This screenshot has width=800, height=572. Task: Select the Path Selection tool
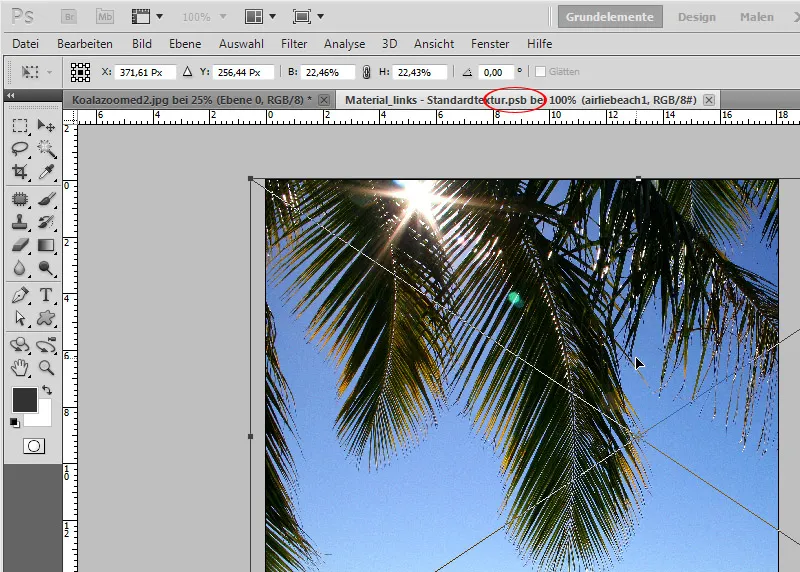click(20, 318)
